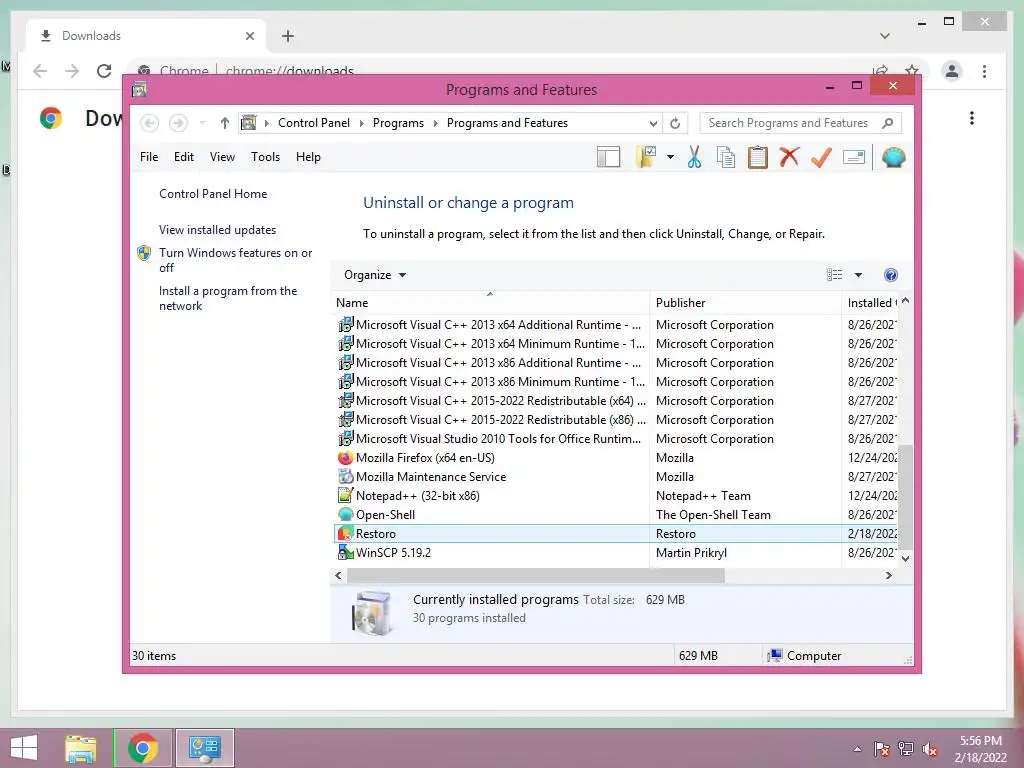Sort by the Publisher column header
Screen dimensions: 1024x768
point(745,303)
